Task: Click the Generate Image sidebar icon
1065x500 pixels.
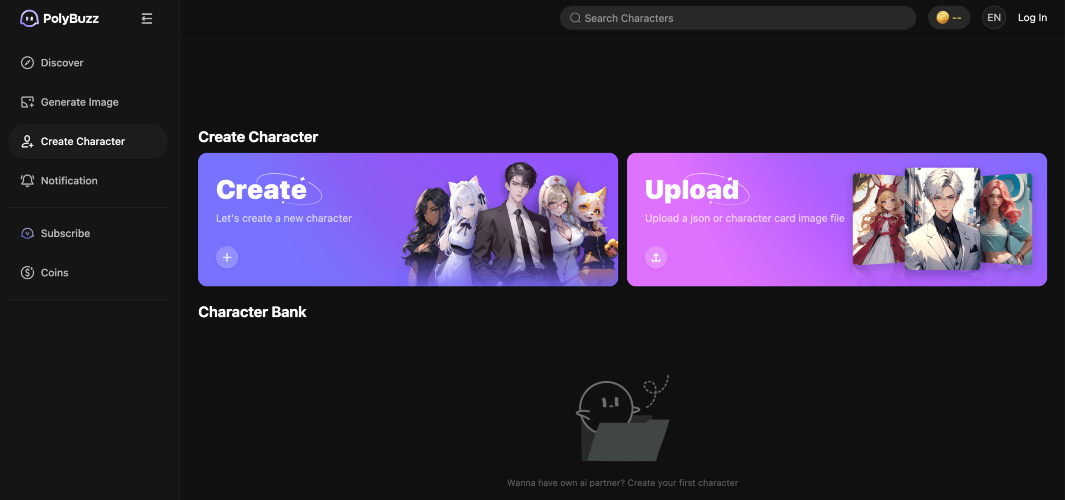Action: (27, 102)
